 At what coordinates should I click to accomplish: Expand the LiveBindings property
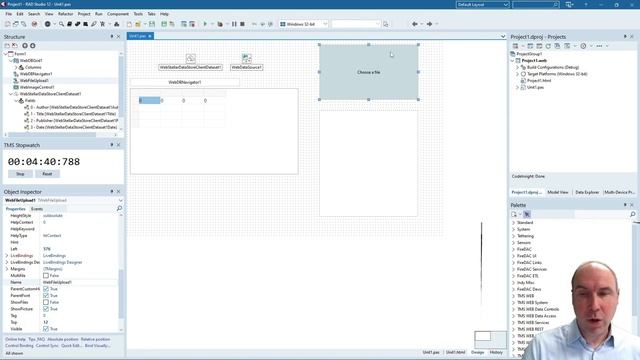coord(7,256)
